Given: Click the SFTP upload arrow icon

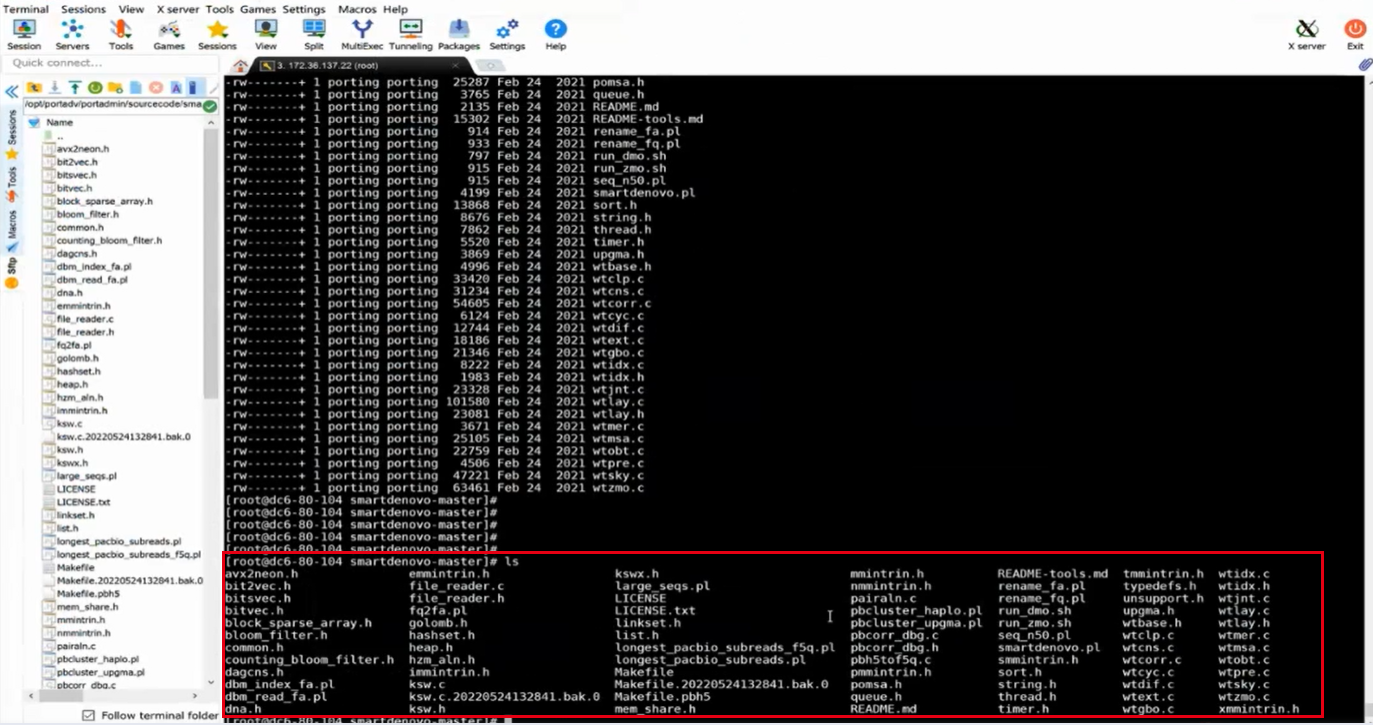Looking at the screenshot, I should click(75, 88).
